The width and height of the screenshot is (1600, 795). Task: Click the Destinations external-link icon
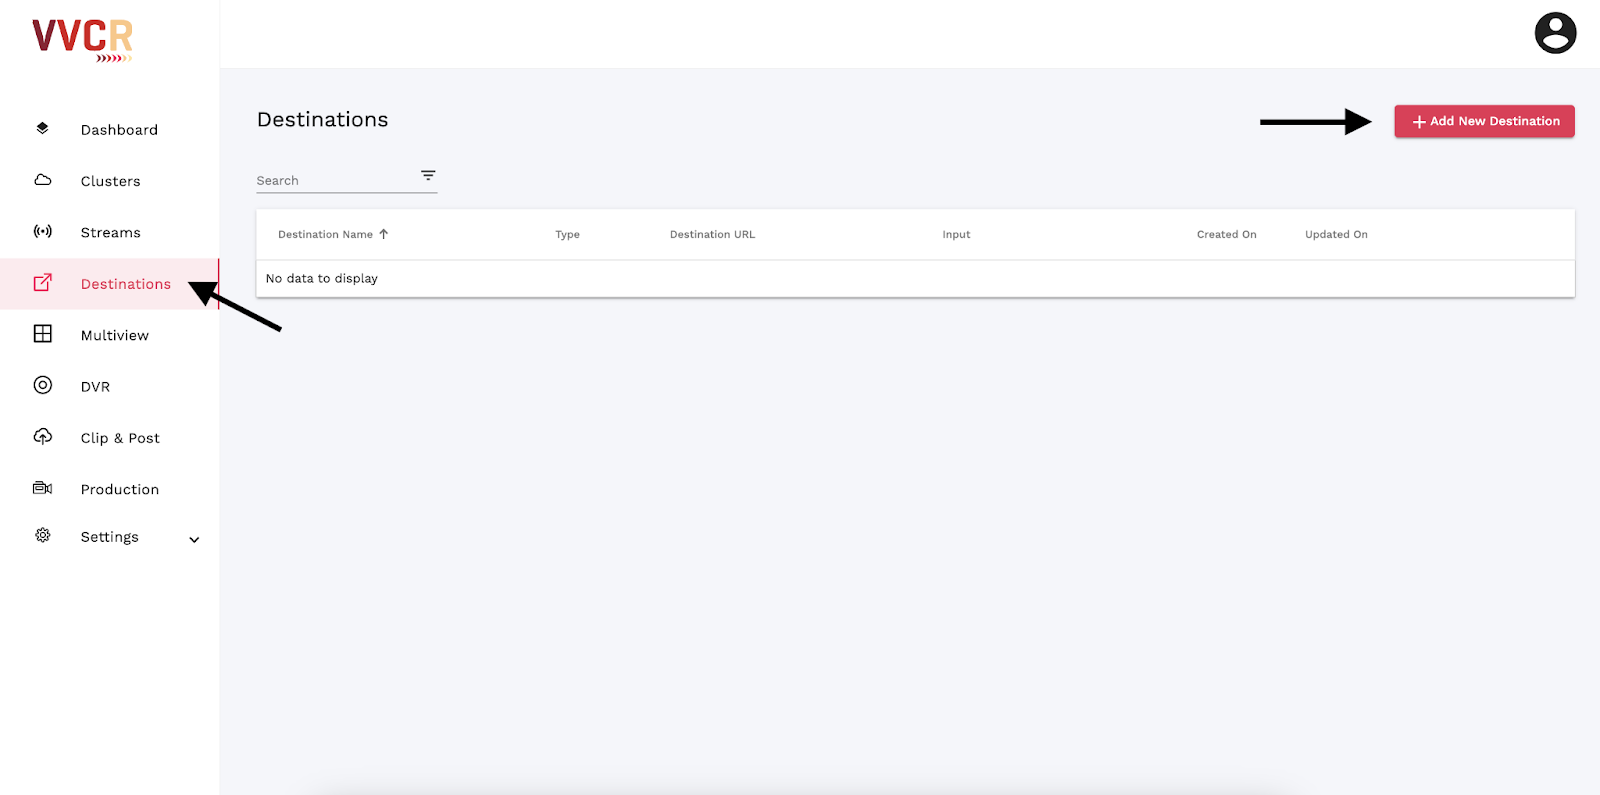(43, 283)
